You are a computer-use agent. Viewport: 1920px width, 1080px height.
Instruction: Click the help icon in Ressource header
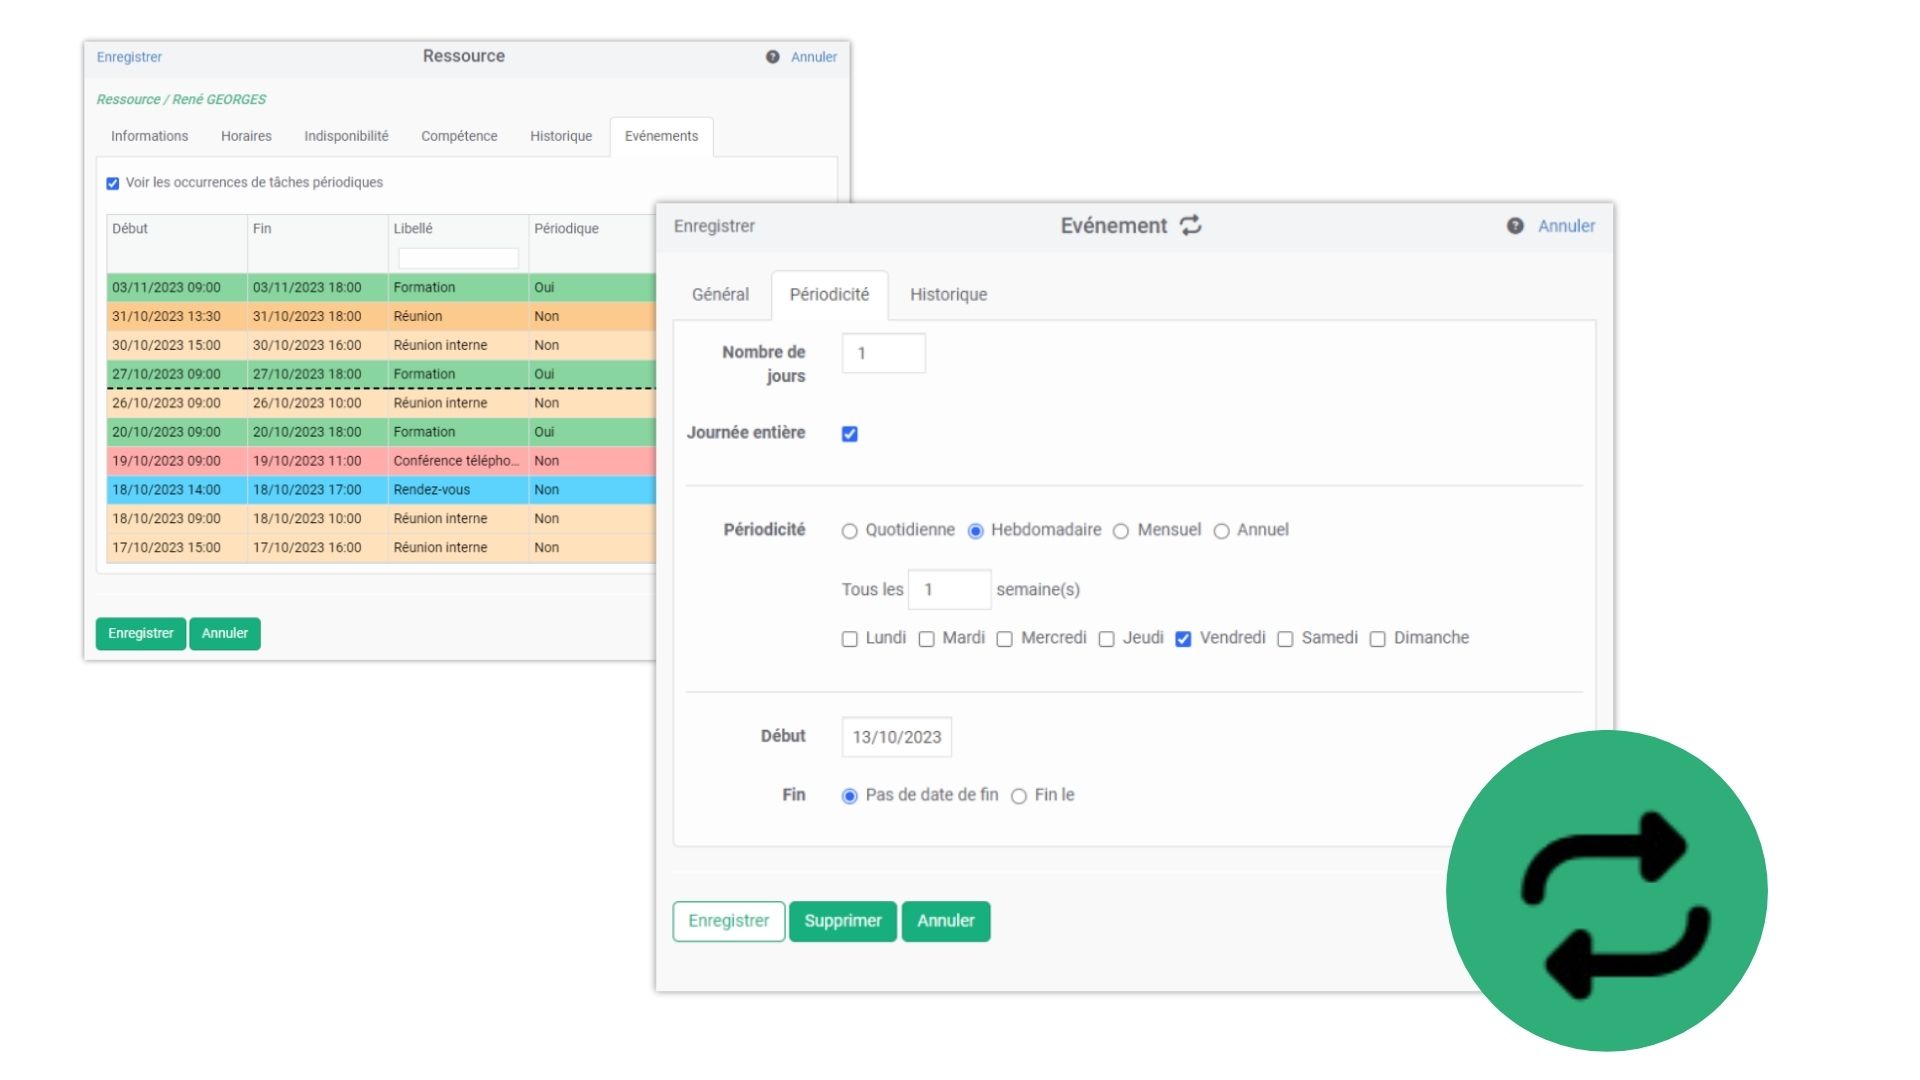(x=772, y=57)
